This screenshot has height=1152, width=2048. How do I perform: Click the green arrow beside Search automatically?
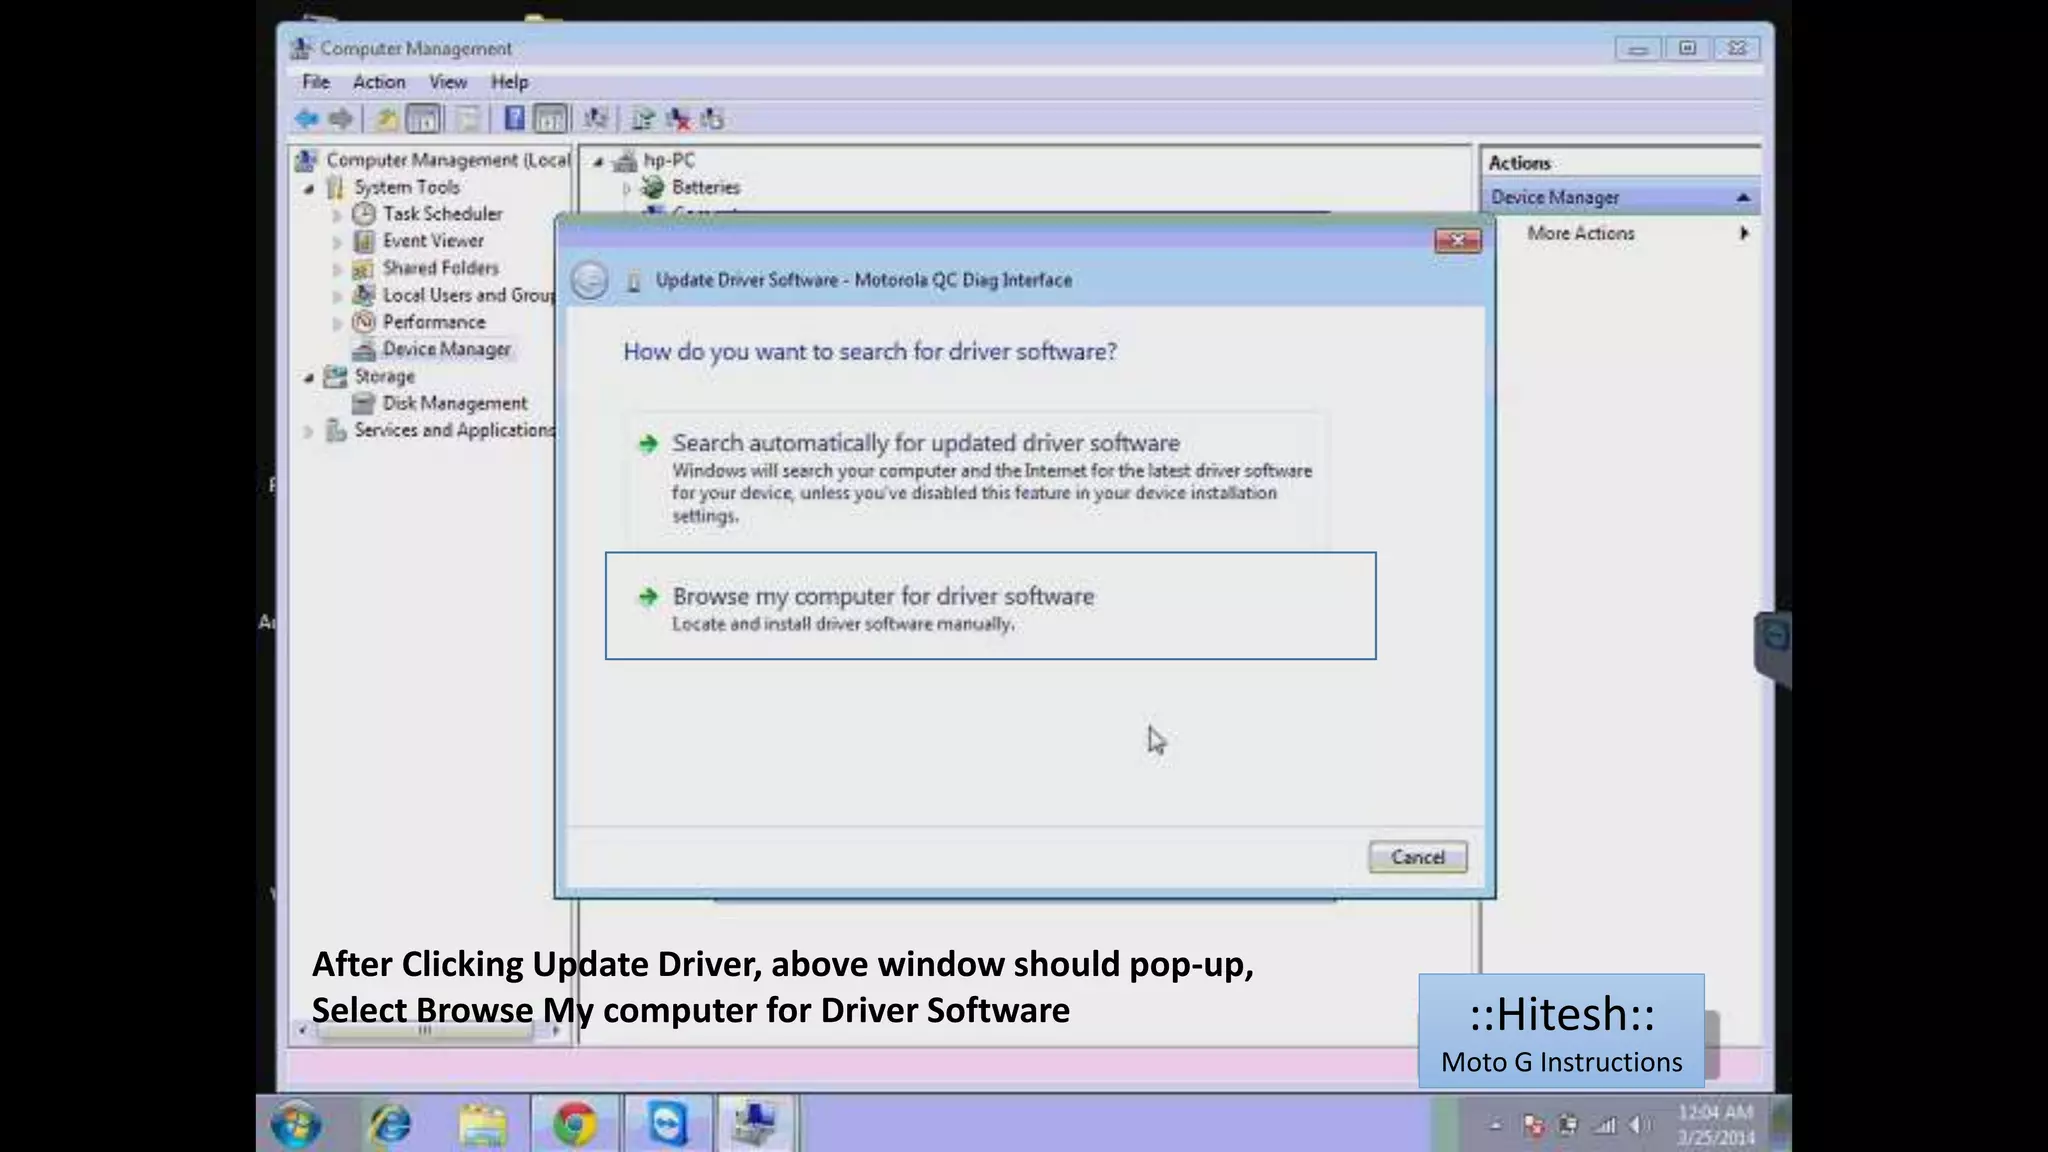648,443
